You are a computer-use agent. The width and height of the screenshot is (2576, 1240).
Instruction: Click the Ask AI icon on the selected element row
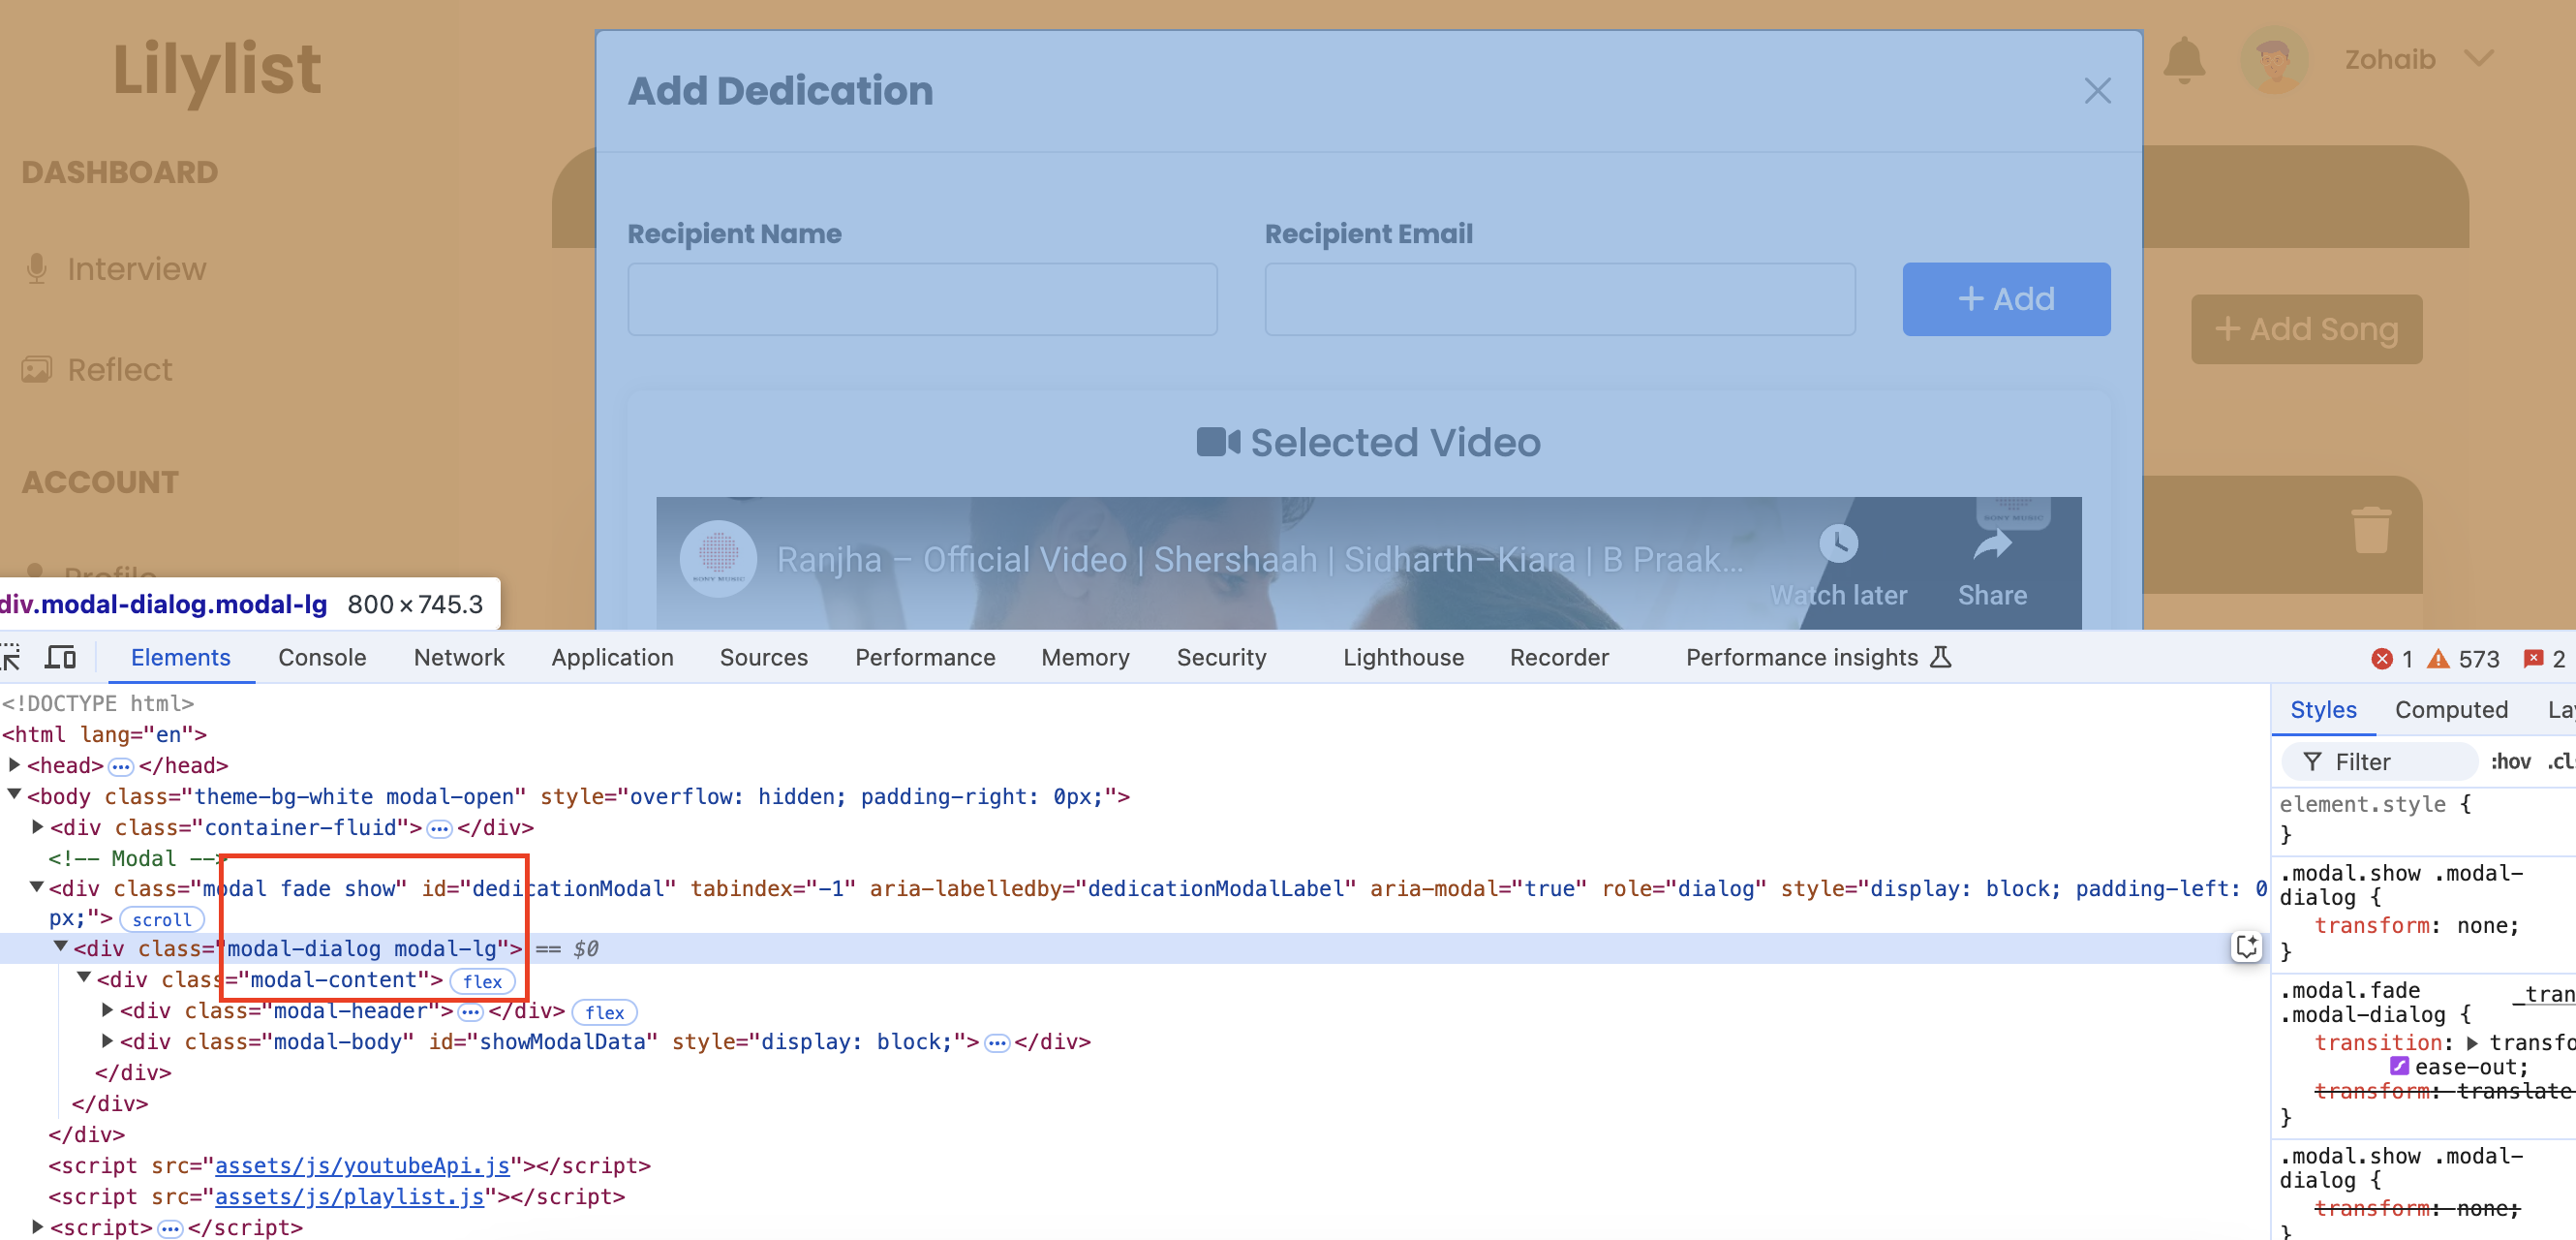click(2246, 947)
